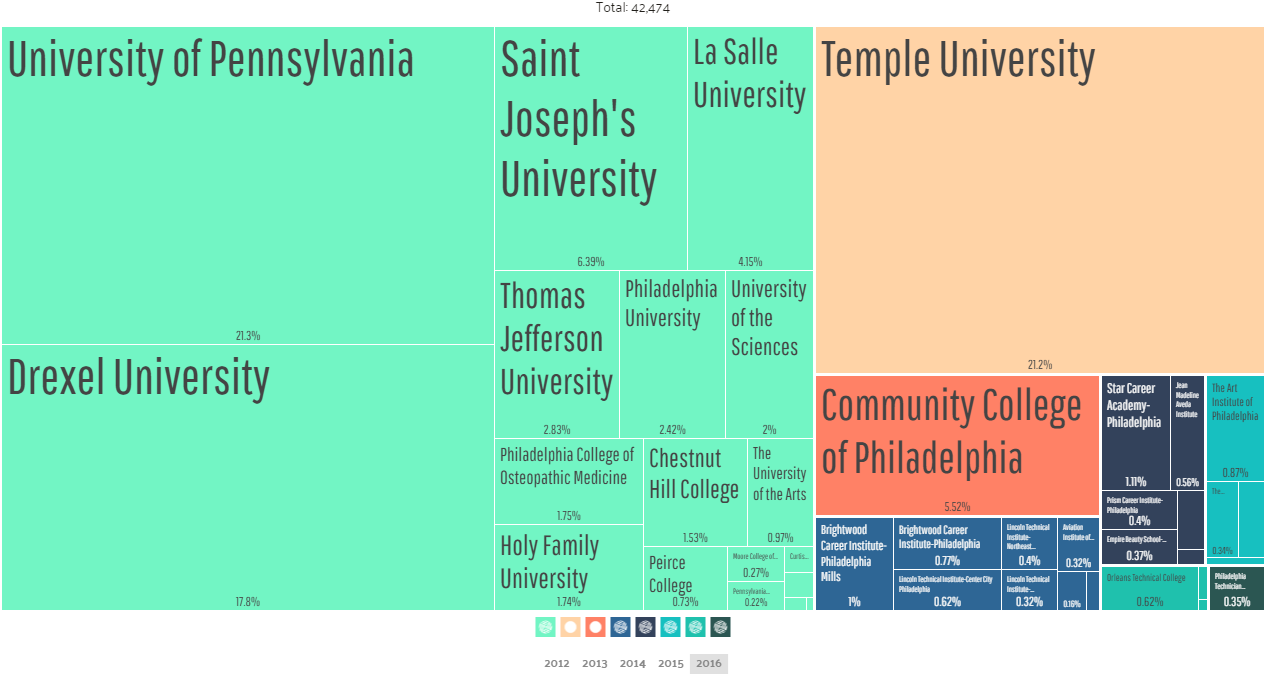This screenshot has height=682, width=1266.
Task: Click the Pennsylvania... 0.22% cell
Action: (x=756, y=596)
